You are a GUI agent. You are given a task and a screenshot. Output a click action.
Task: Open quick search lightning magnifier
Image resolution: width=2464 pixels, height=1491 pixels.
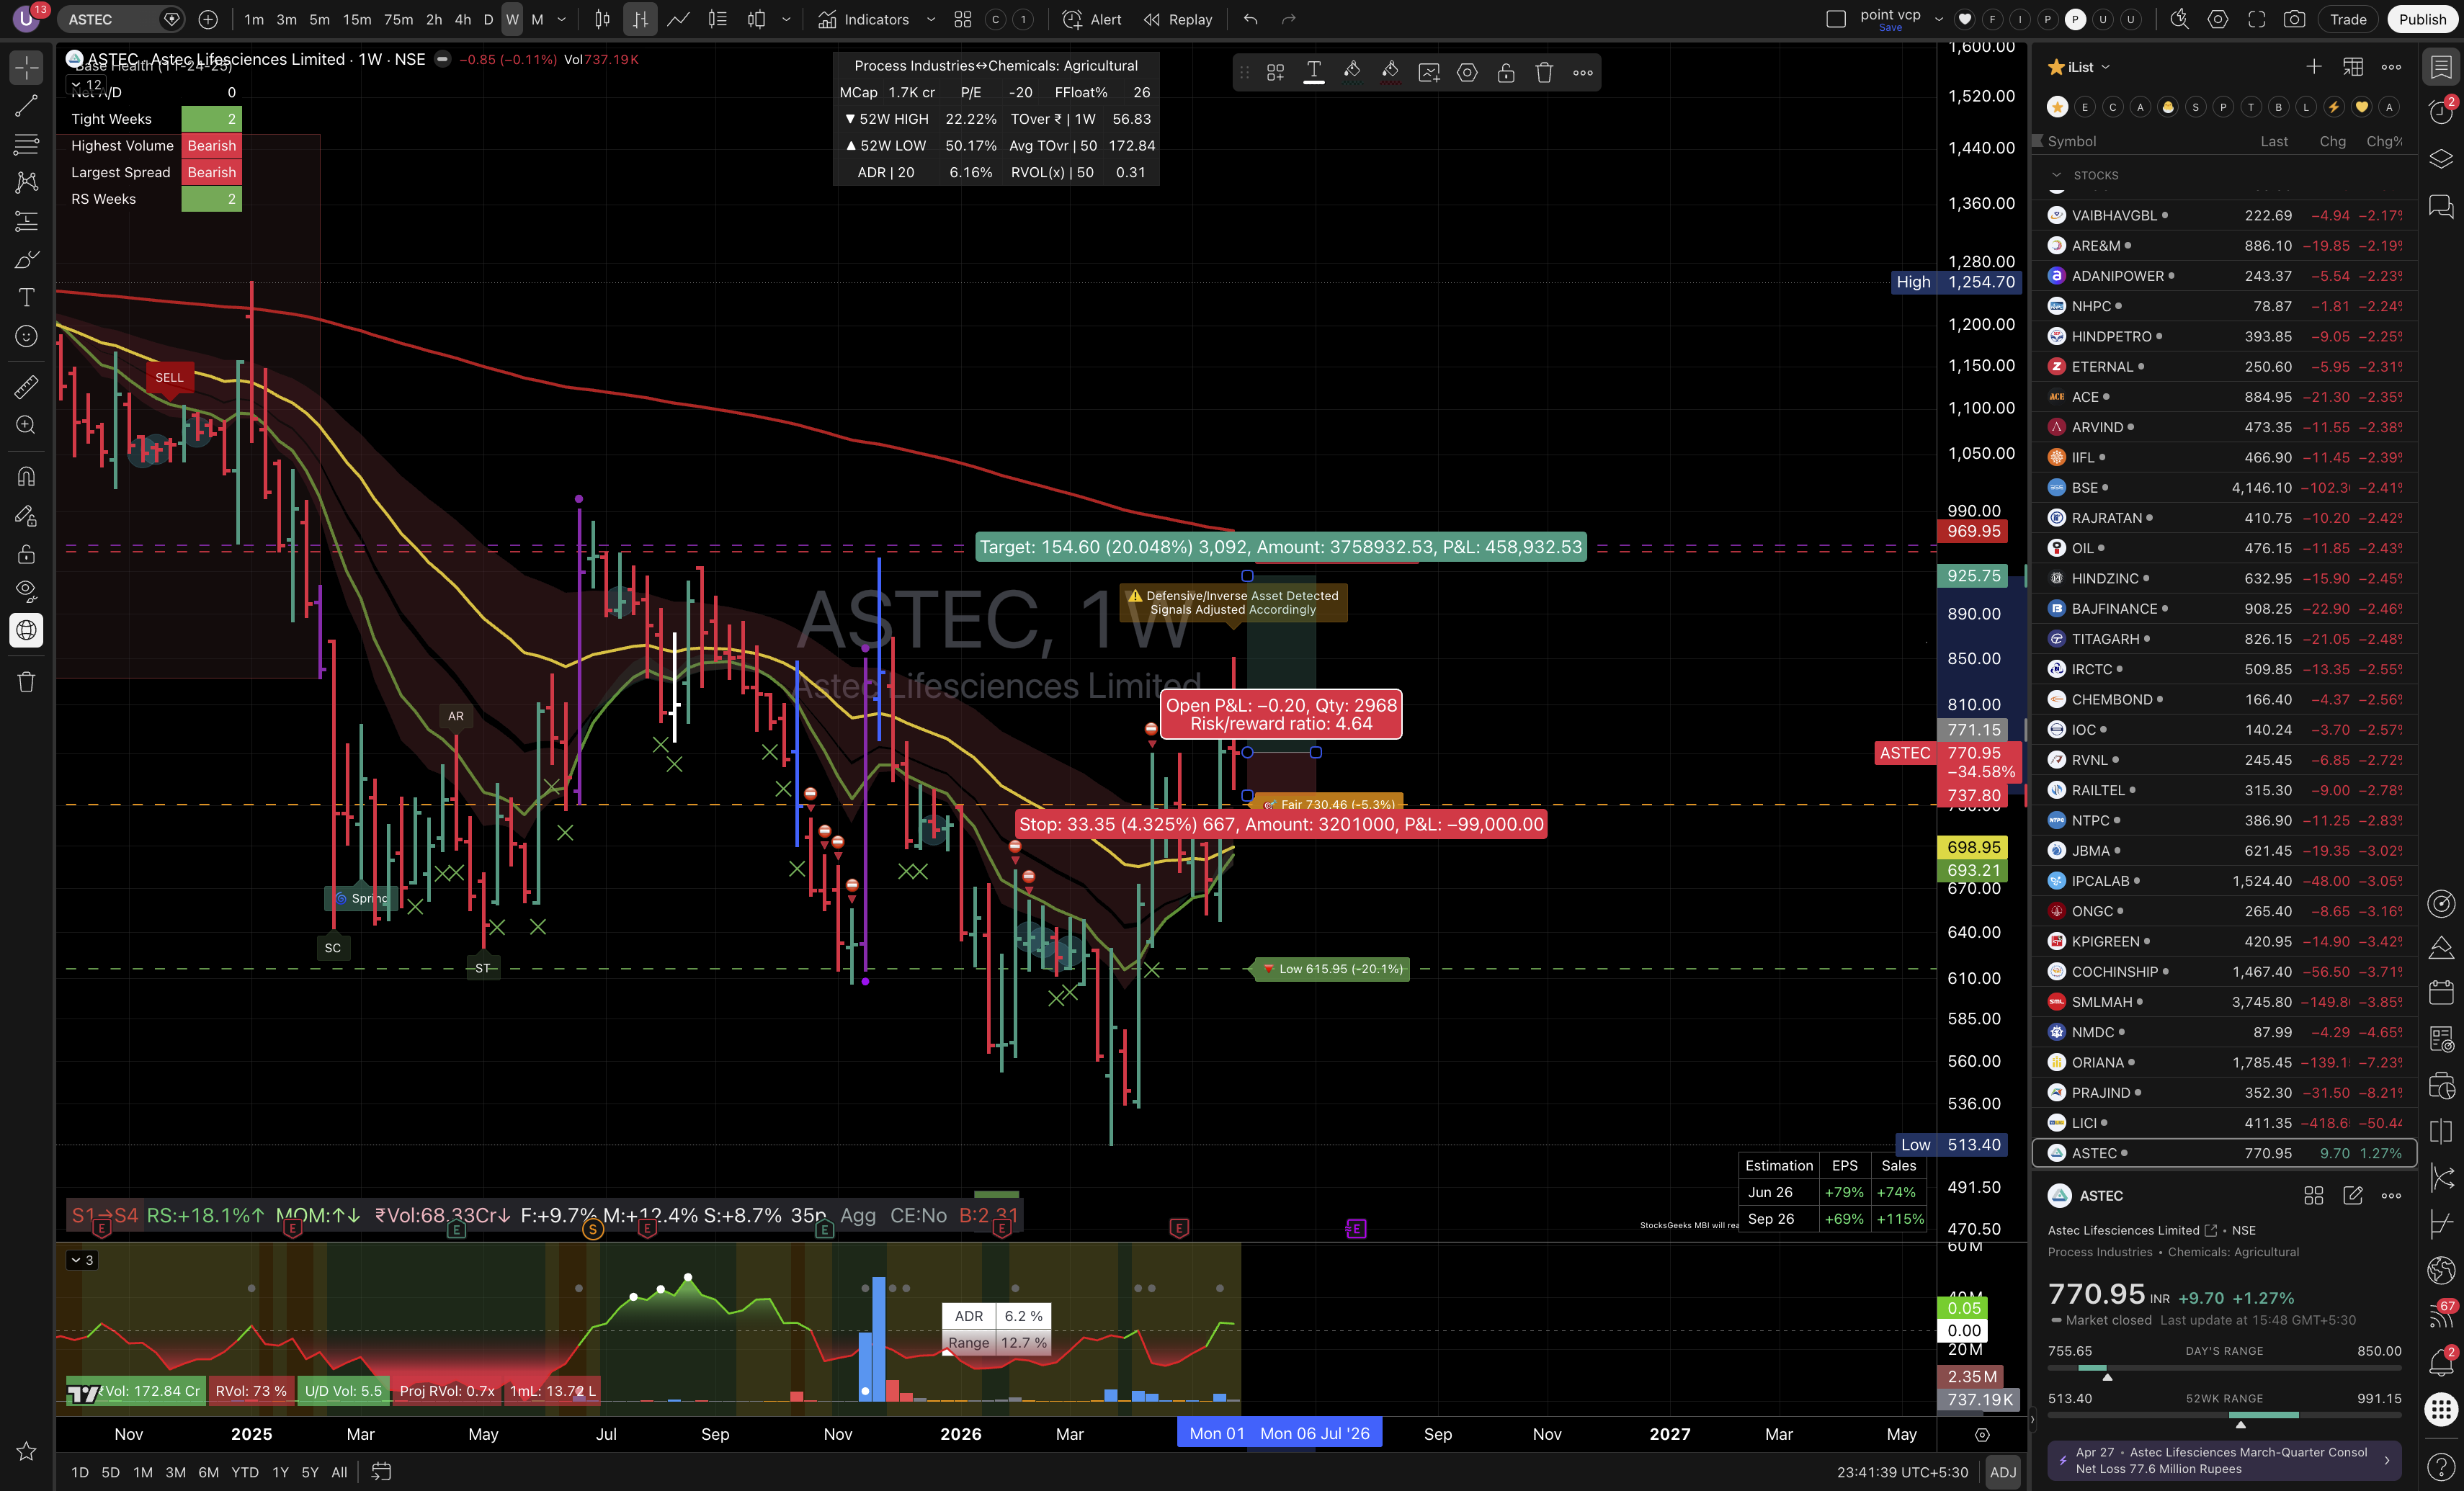[2179, 19]
